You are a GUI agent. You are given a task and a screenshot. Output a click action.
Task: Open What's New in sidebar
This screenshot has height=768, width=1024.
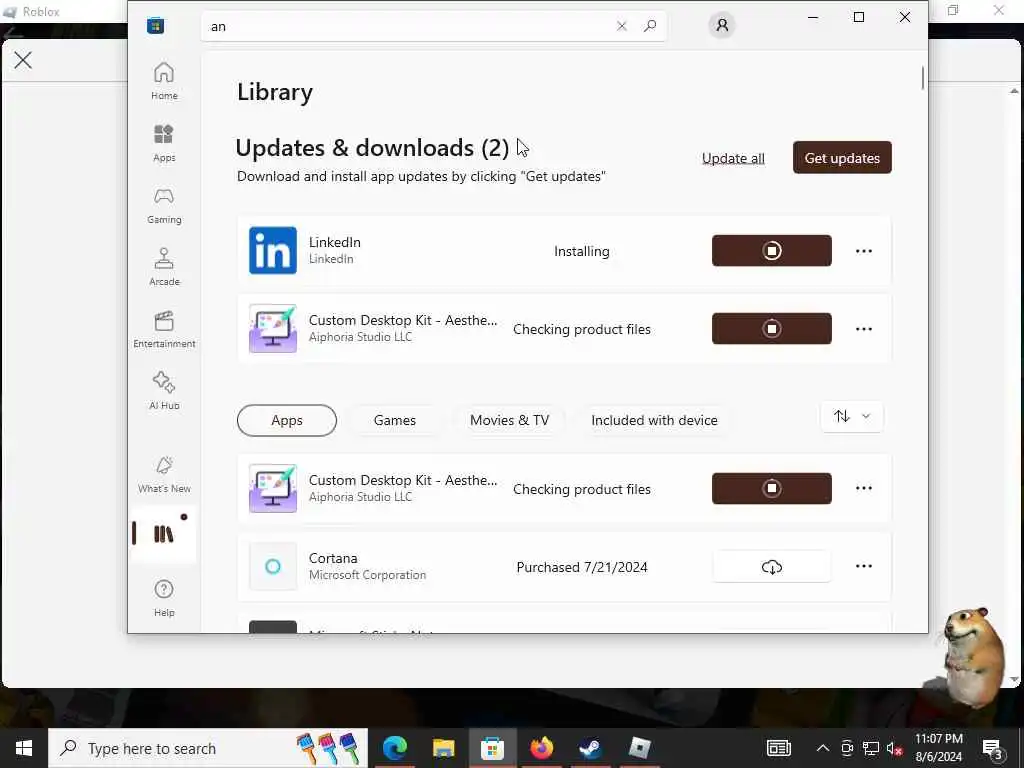[x=164, y=475]
